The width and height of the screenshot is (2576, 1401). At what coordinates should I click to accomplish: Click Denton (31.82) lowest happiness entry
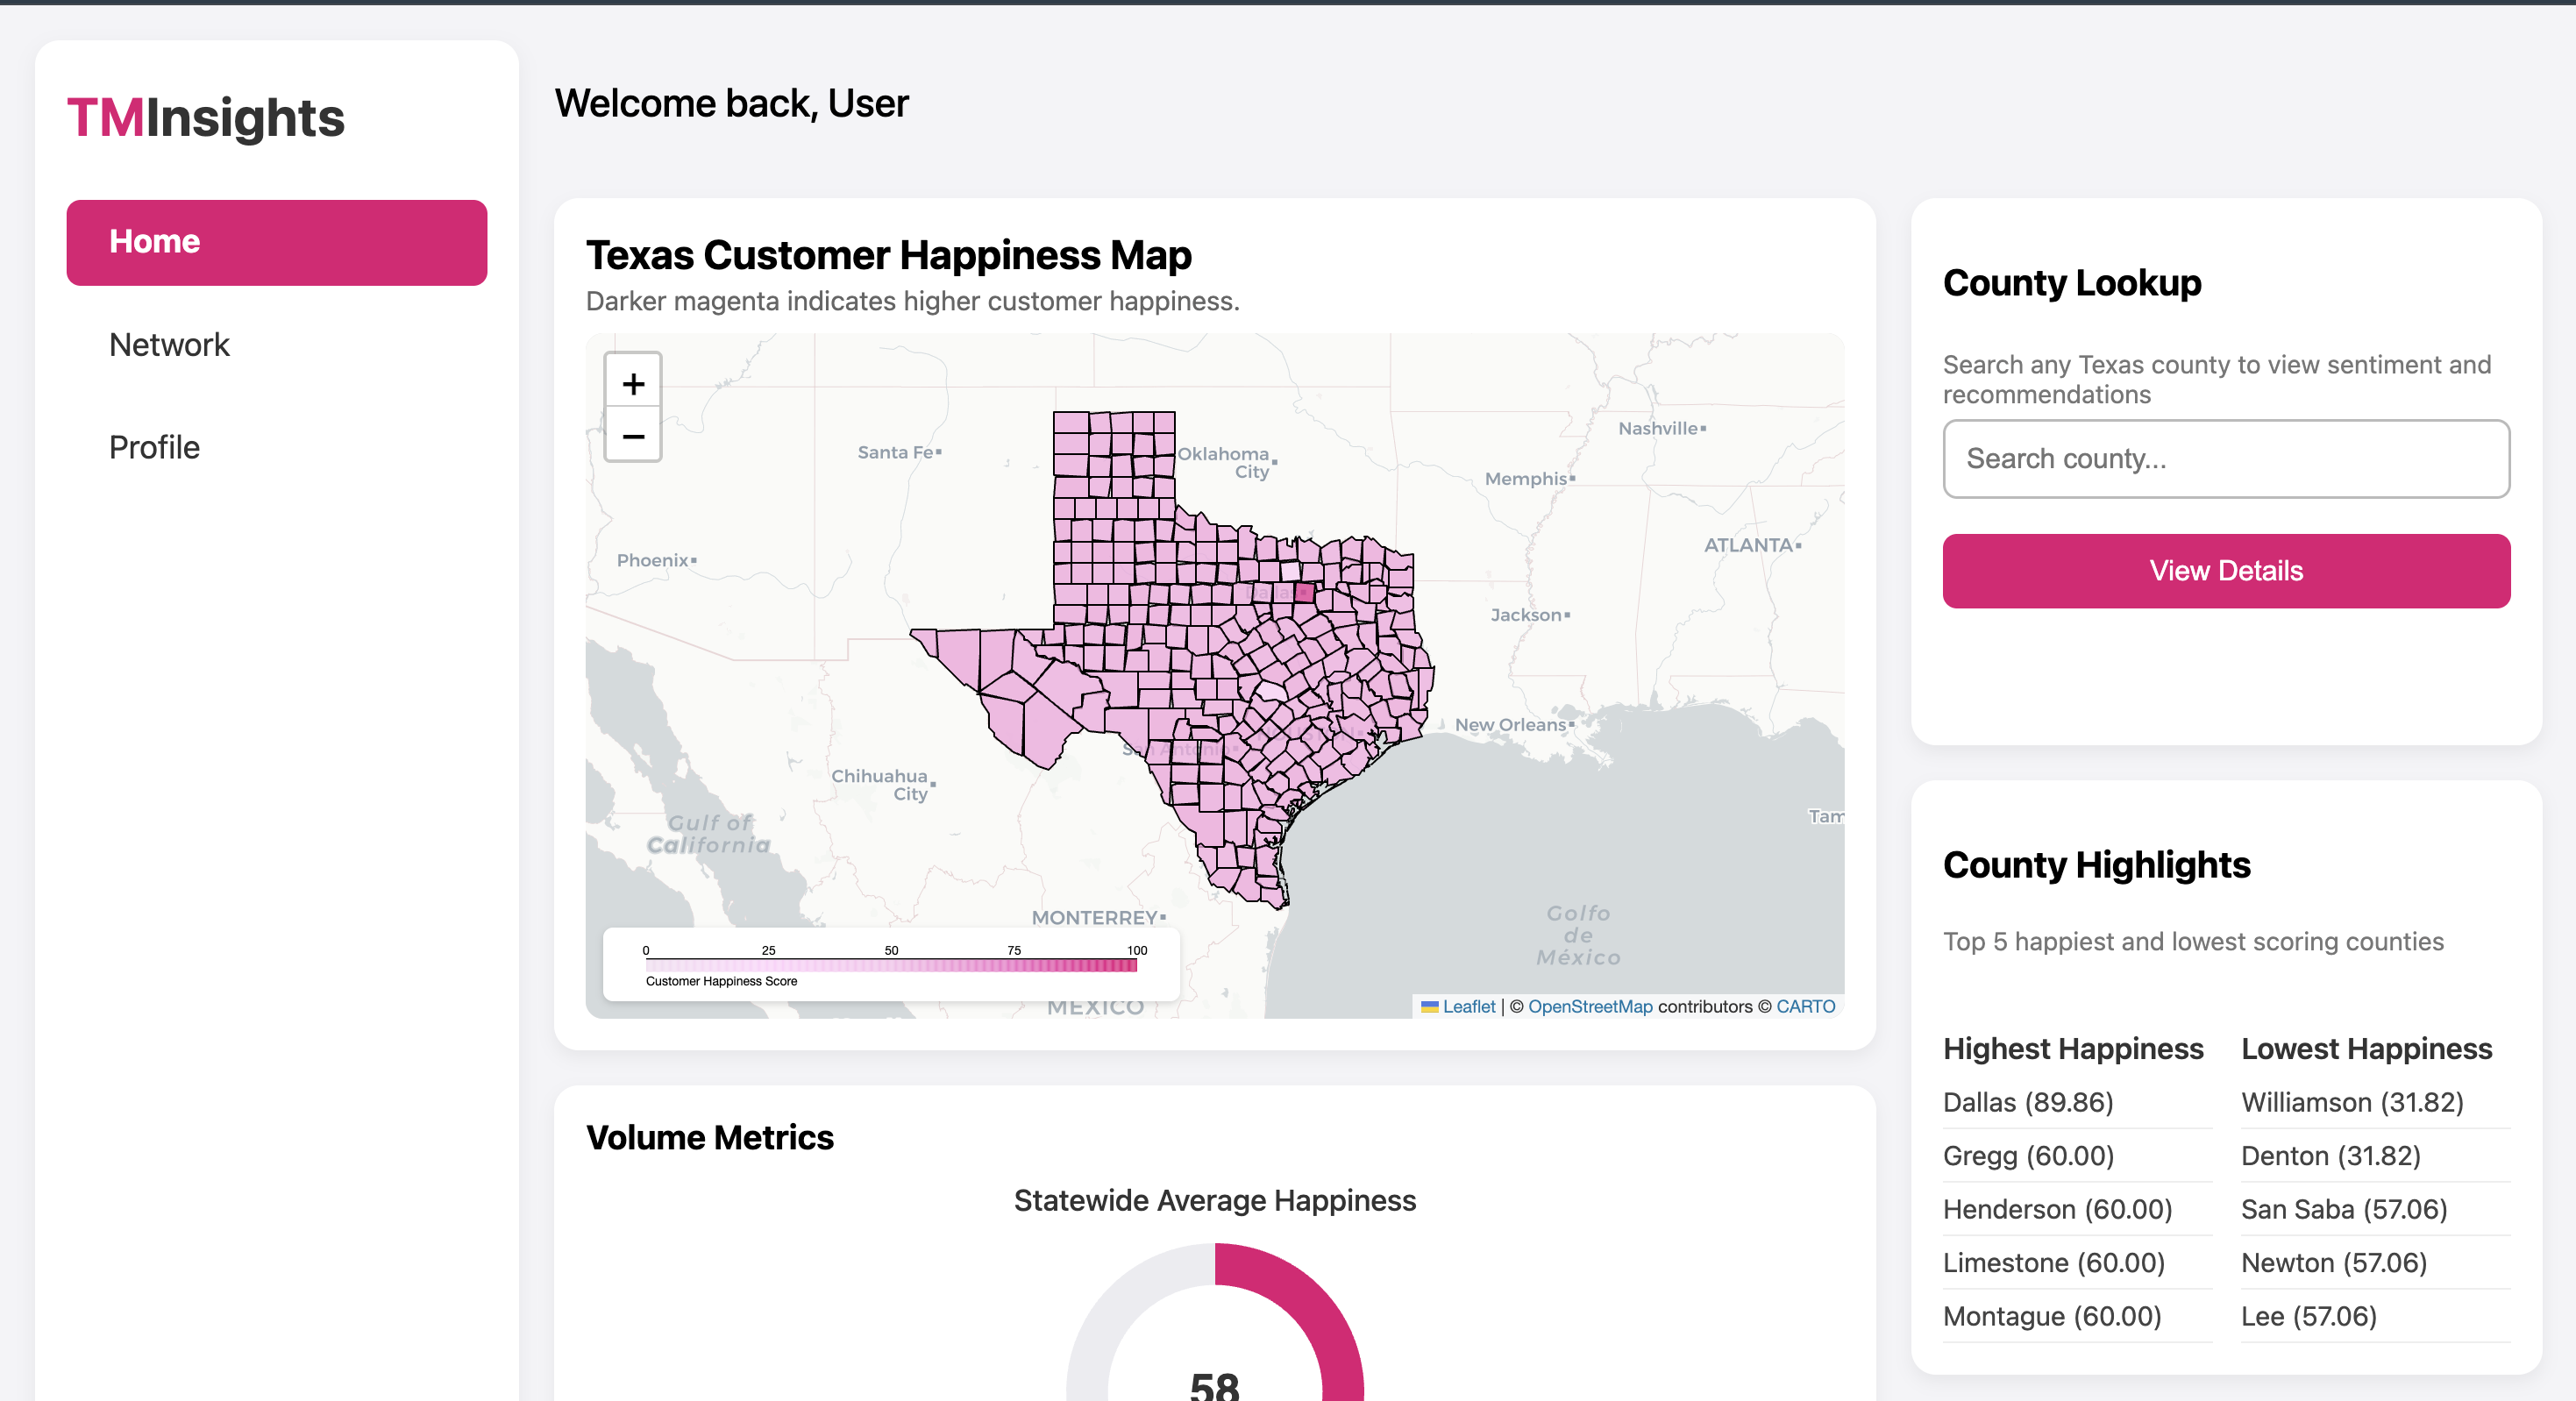click(2330, 1156)
